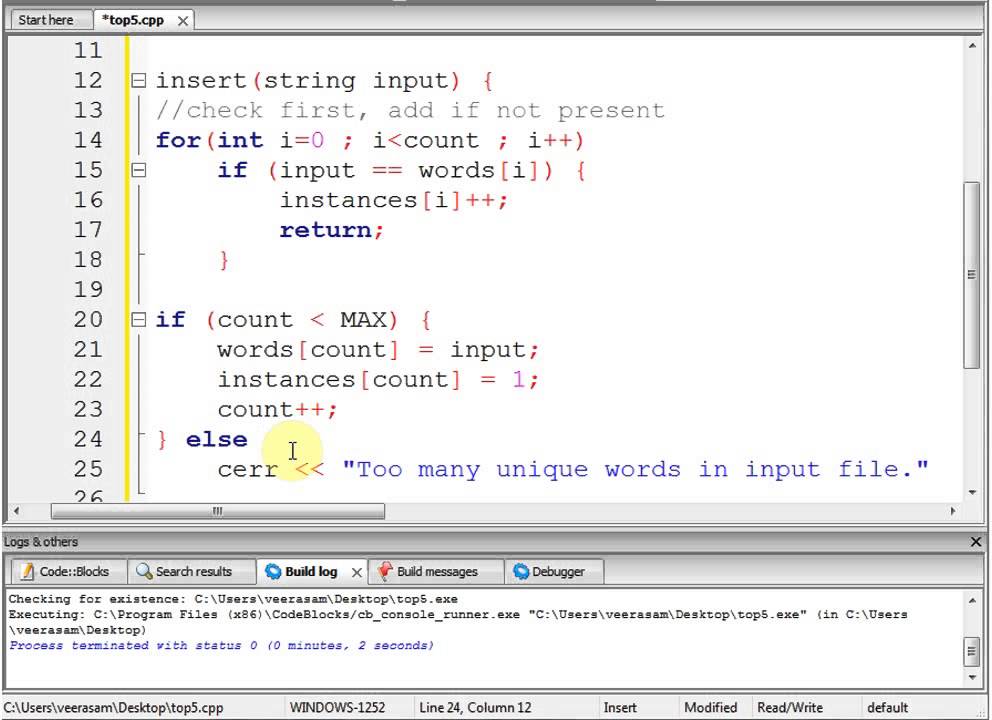The width and height of the screenshot is (992, 720).
Task: Click the editor vertical scrollbar thumb
Action: click(x=972, y=275)
